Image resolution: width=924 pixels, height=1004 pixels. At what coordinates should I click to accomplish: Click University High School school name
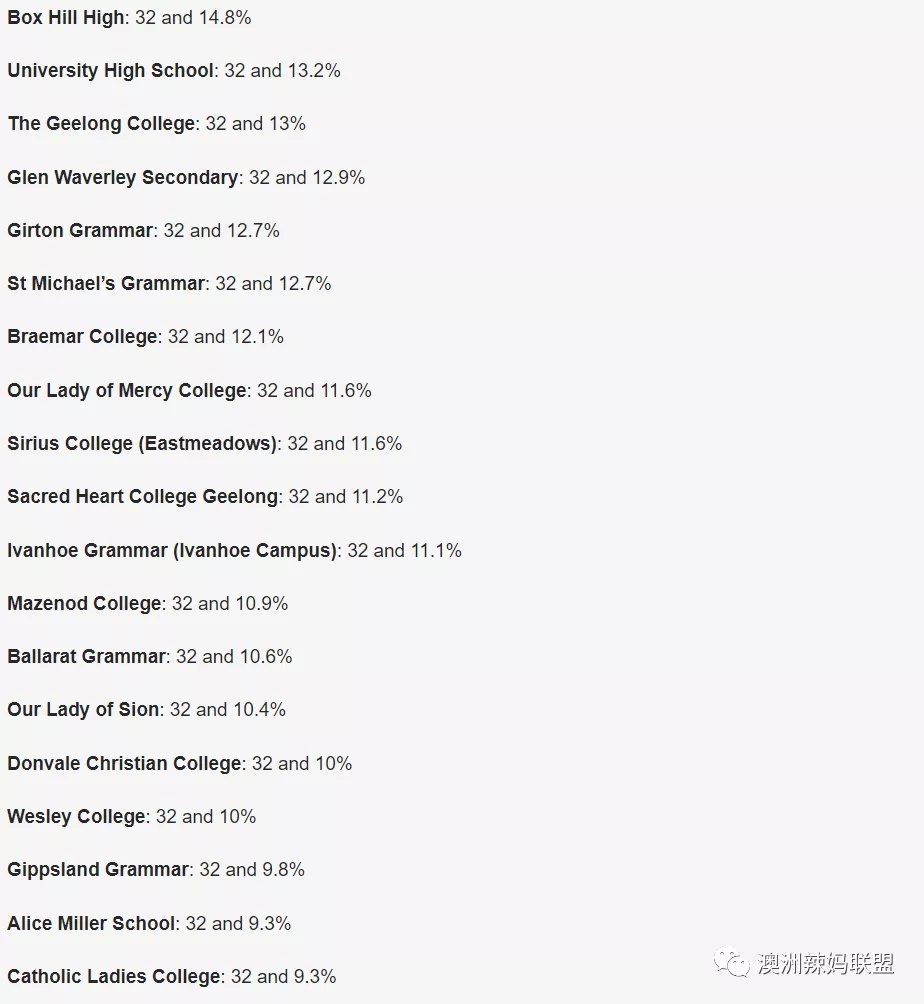pos(110,70)
